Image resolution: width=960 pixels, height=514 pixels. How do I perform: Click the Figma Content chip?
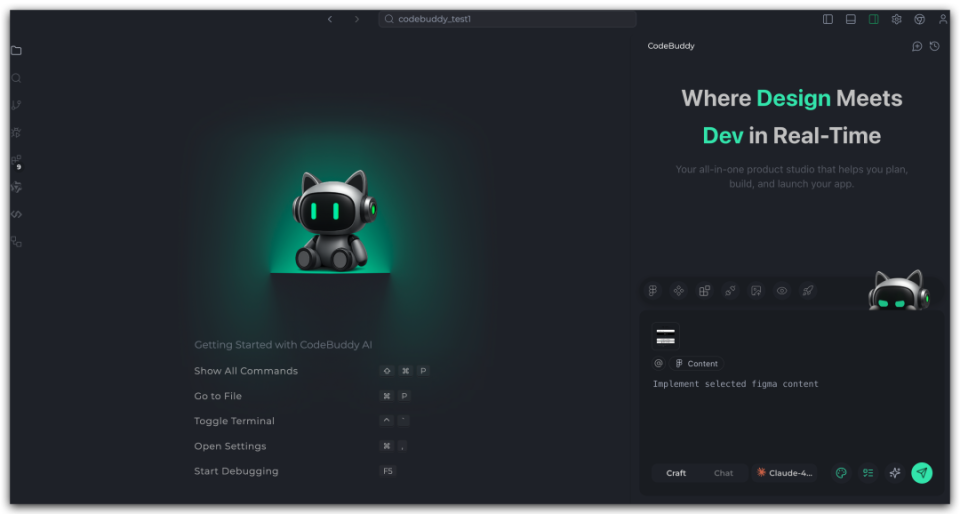point(697,363)
